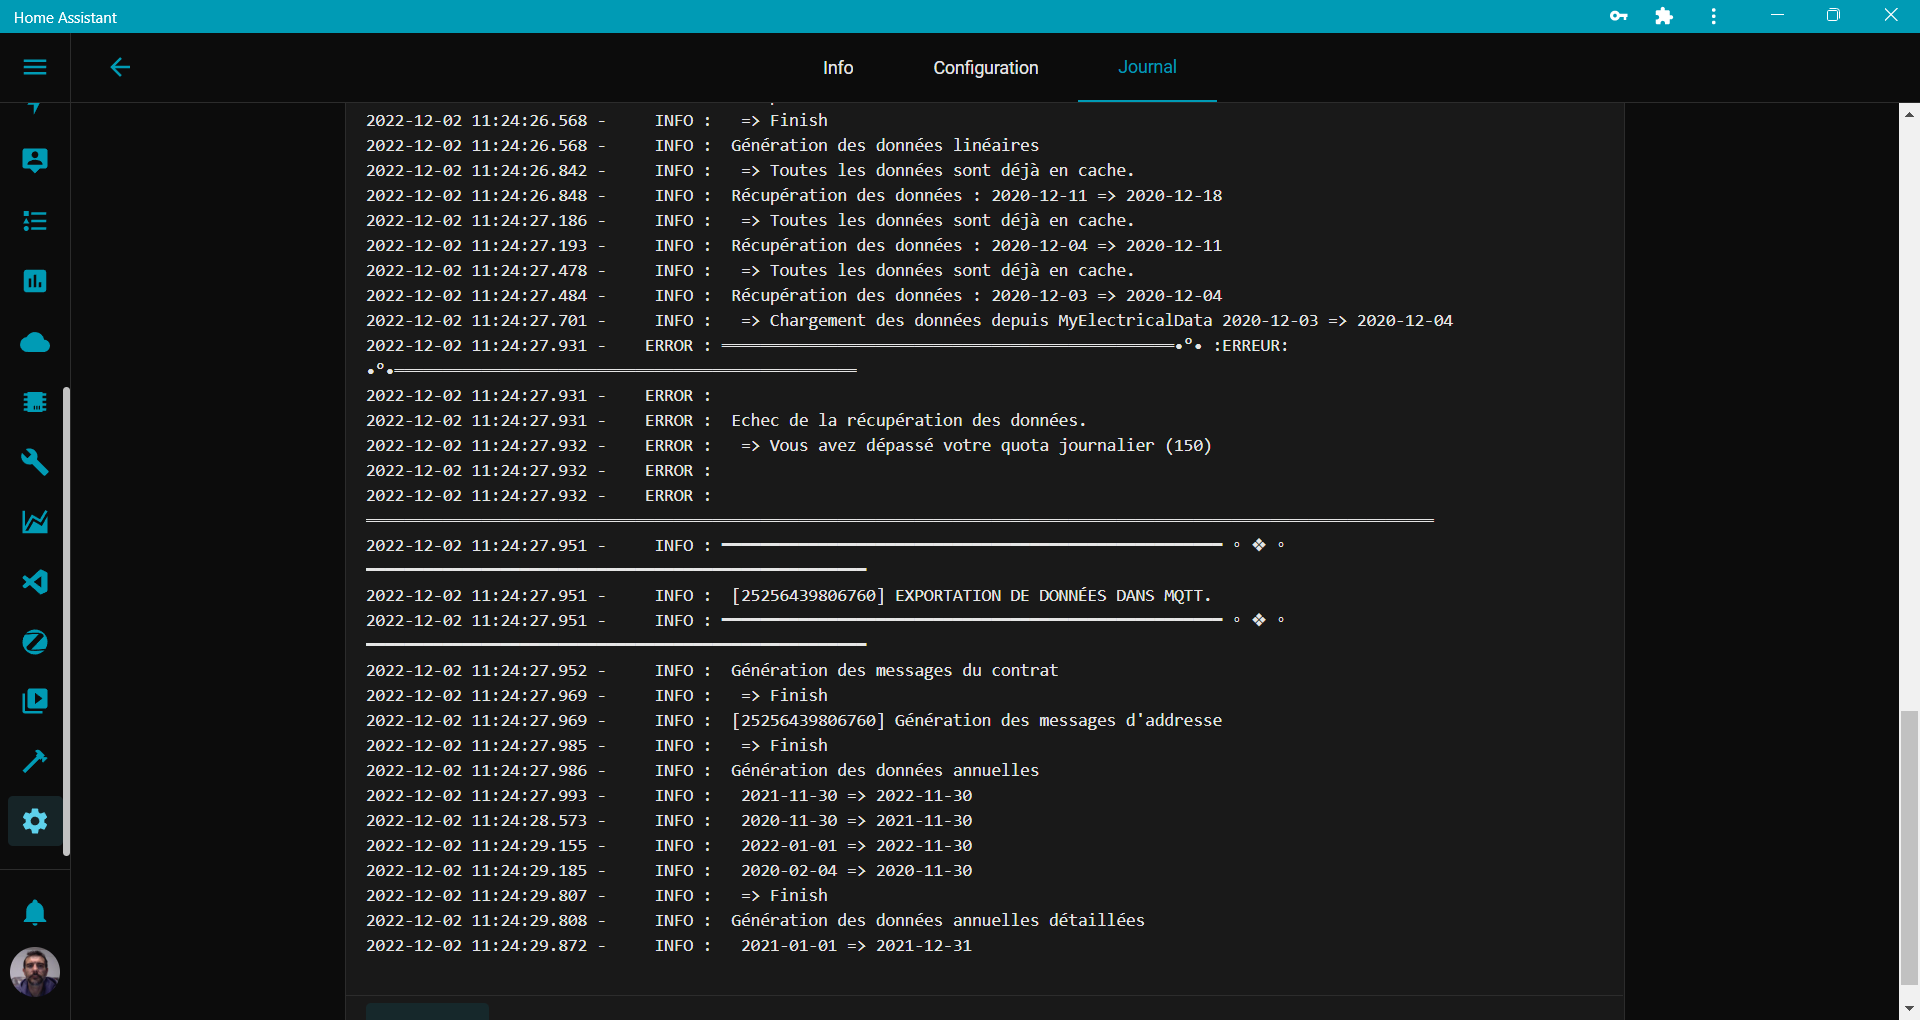Open the Supervisor chip icon
The height and width of the screenshot is (1020, 1920).
tap(35, 402)
